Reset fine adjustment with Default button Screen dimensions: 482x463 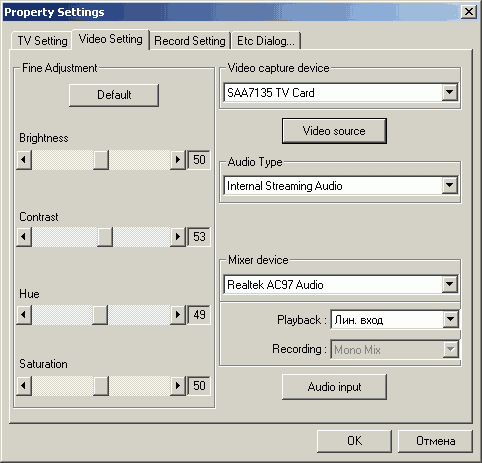click(114, 95)
